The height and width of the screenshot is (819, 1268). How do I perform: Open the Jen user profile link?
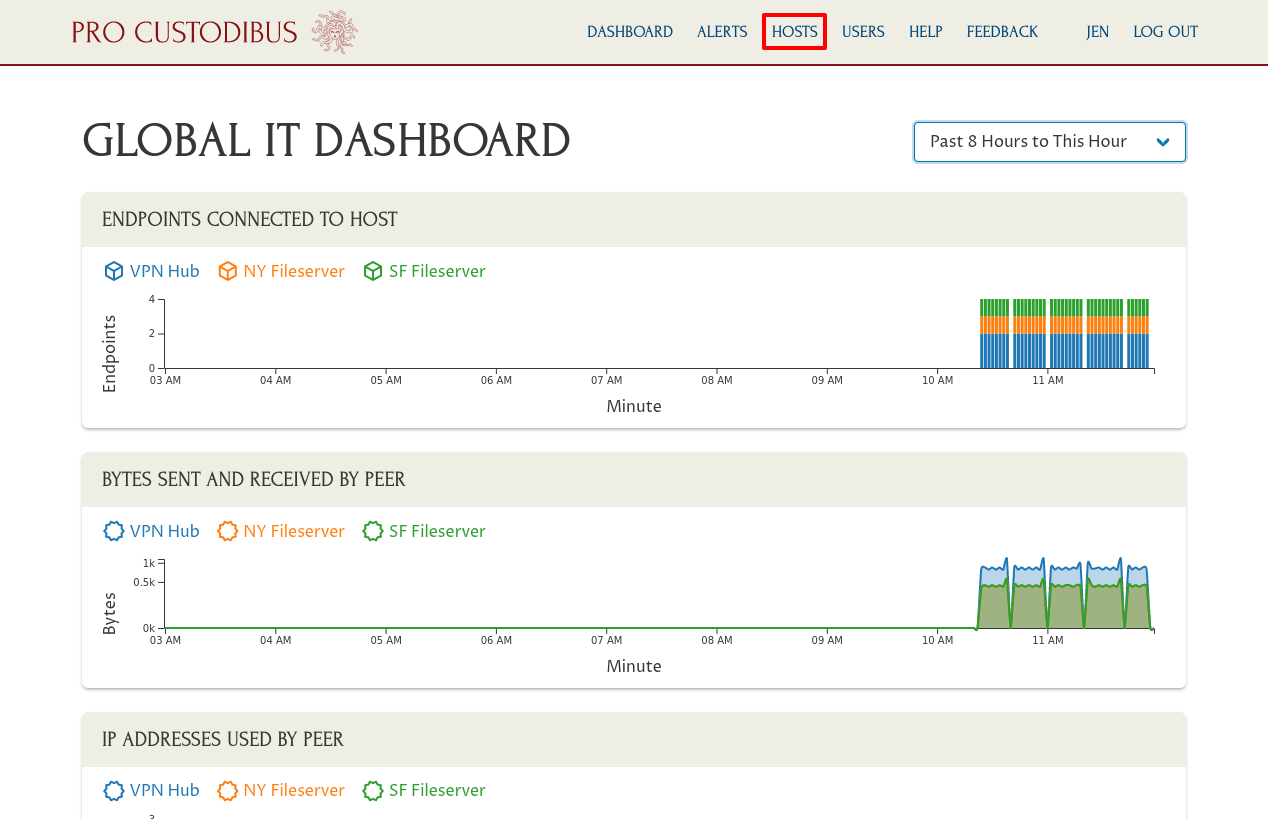1098,32
